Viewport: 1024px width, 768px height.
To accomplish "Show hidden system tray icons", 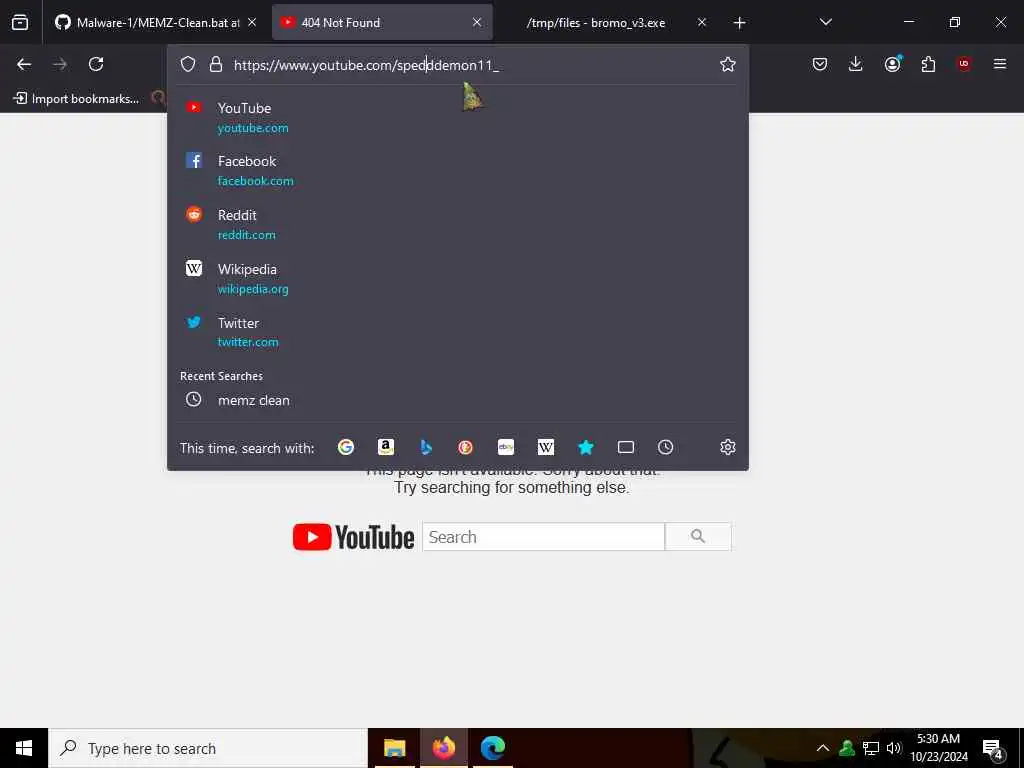I will 823,748.
